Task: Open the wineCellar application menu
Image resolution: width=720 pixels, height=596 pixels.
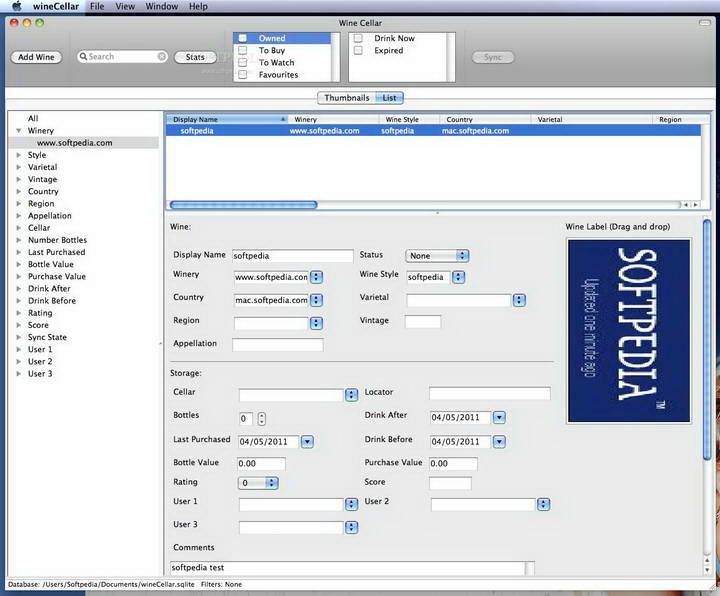Action: click(x=56, y=6)
